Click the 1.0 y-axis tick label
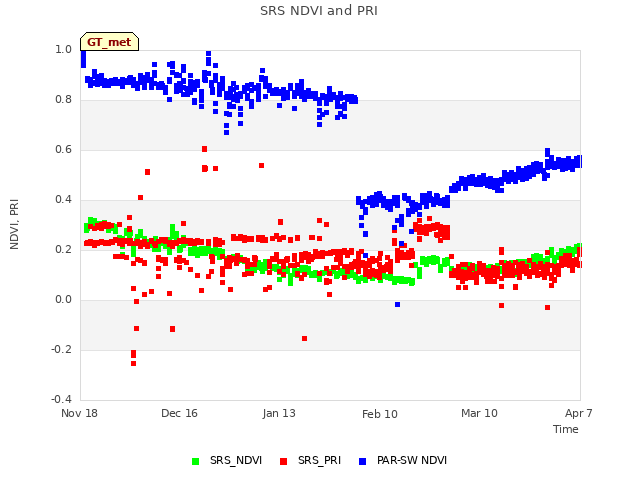This screenshot has width=640, height=480. (x=63, y=49)
